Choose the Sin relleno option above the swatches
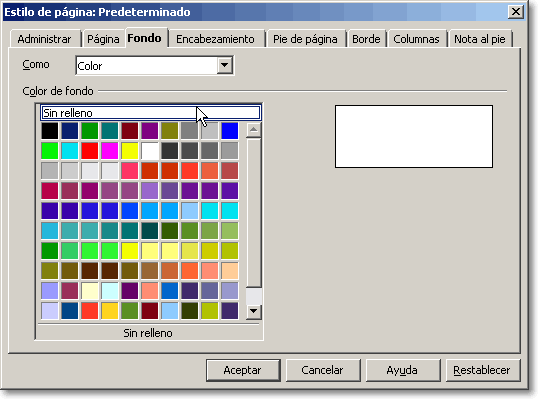 (x=151, y=113)
